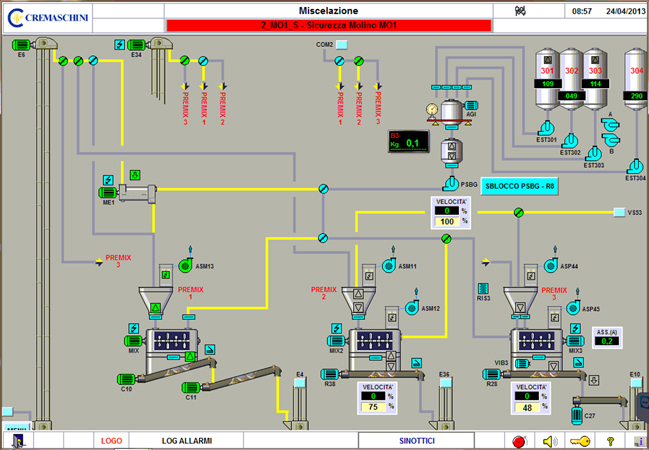
Task: Open the PSBG pump icon
Action: pos(451,183)
